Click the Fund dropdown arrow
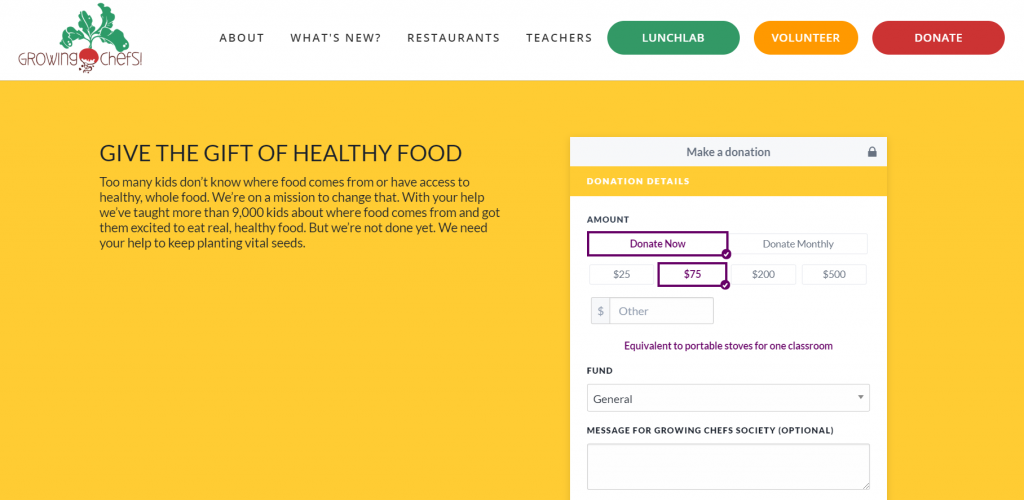This screenshot has height=500, width=1024. (x=860, y=397)
